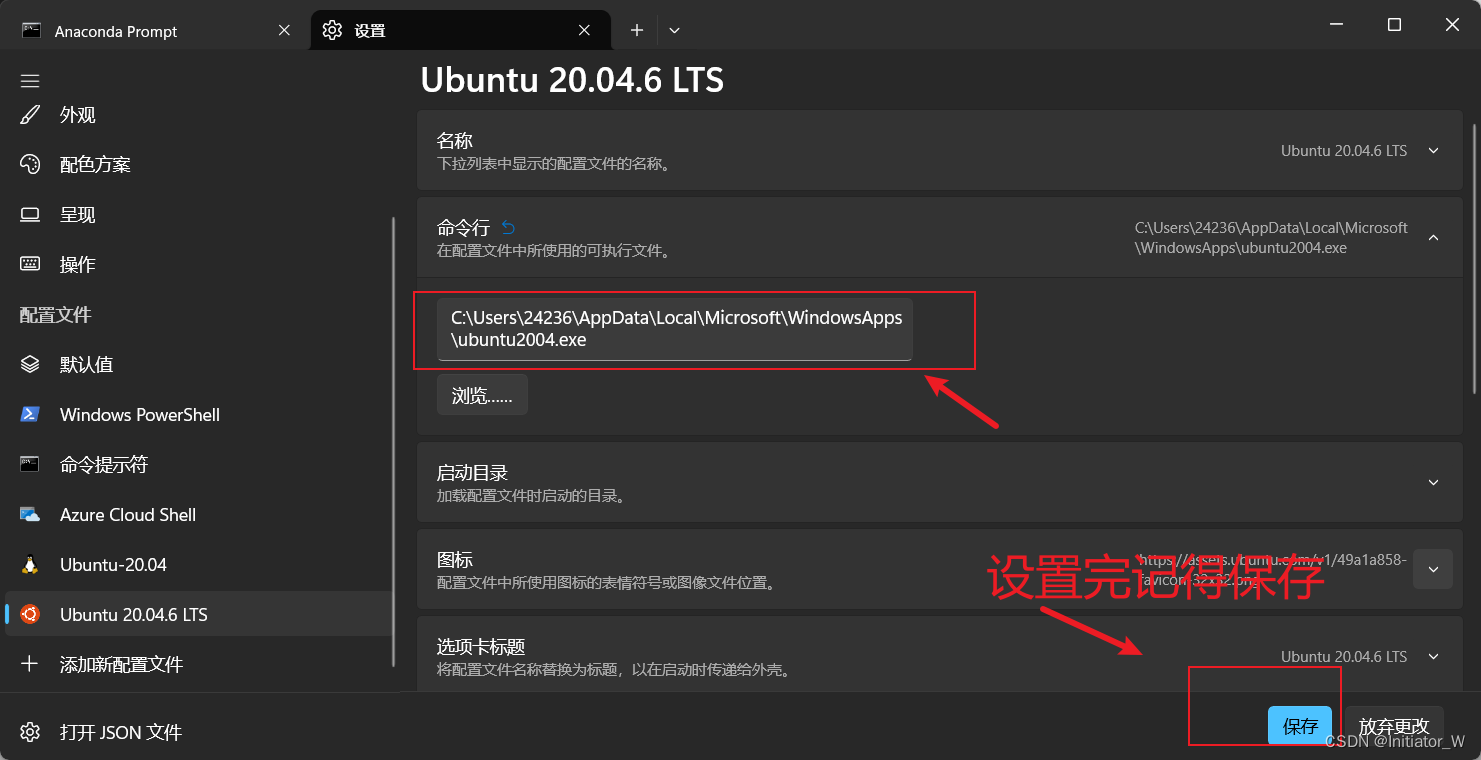Close the Settings tab
Screen dimensions: 1481x760
585,30
